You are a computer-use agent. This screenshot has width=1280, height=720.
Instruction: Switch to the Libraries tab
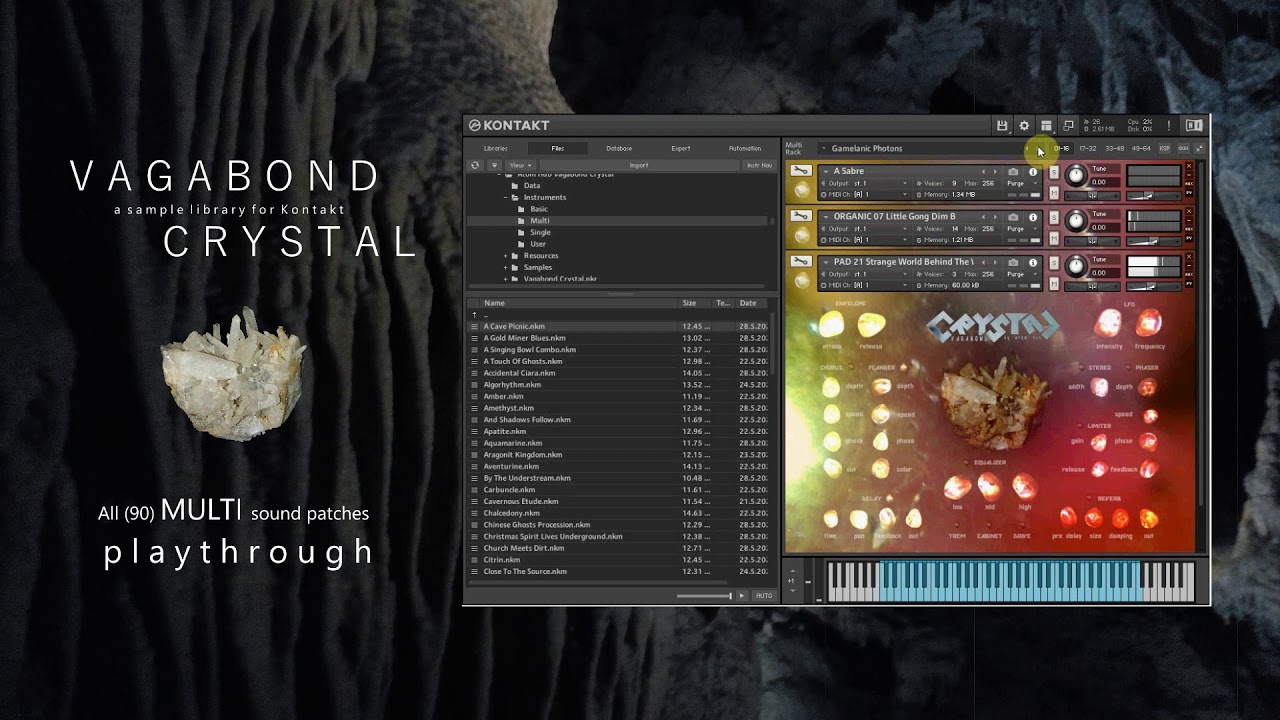pyautogui.click(x=496, y=148)
